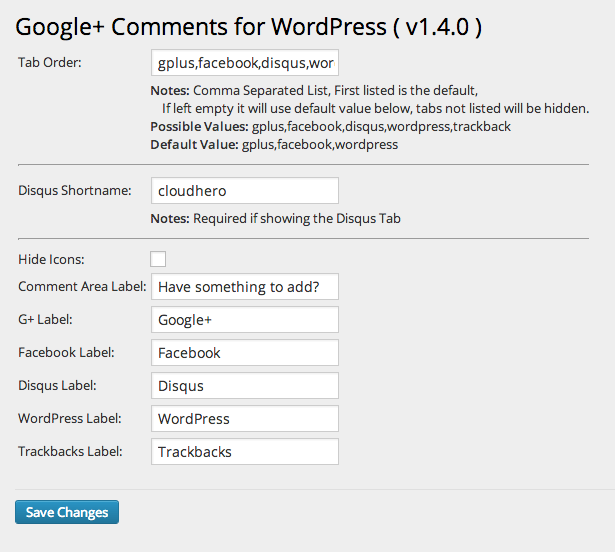
Task: Edit the Trackbacks Label field
Action: [245, 452]
